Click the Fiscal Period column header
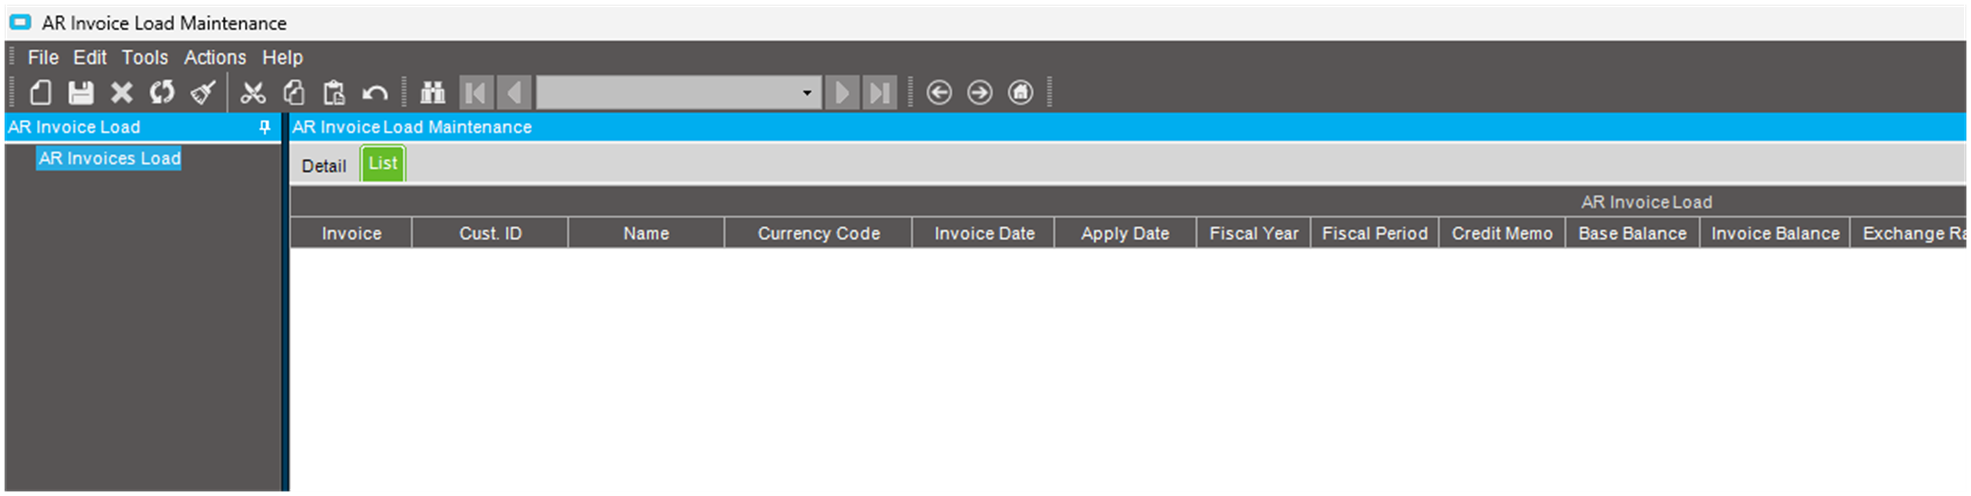Viewport: 1971px width, 496px height. [x=1375, y=233]
